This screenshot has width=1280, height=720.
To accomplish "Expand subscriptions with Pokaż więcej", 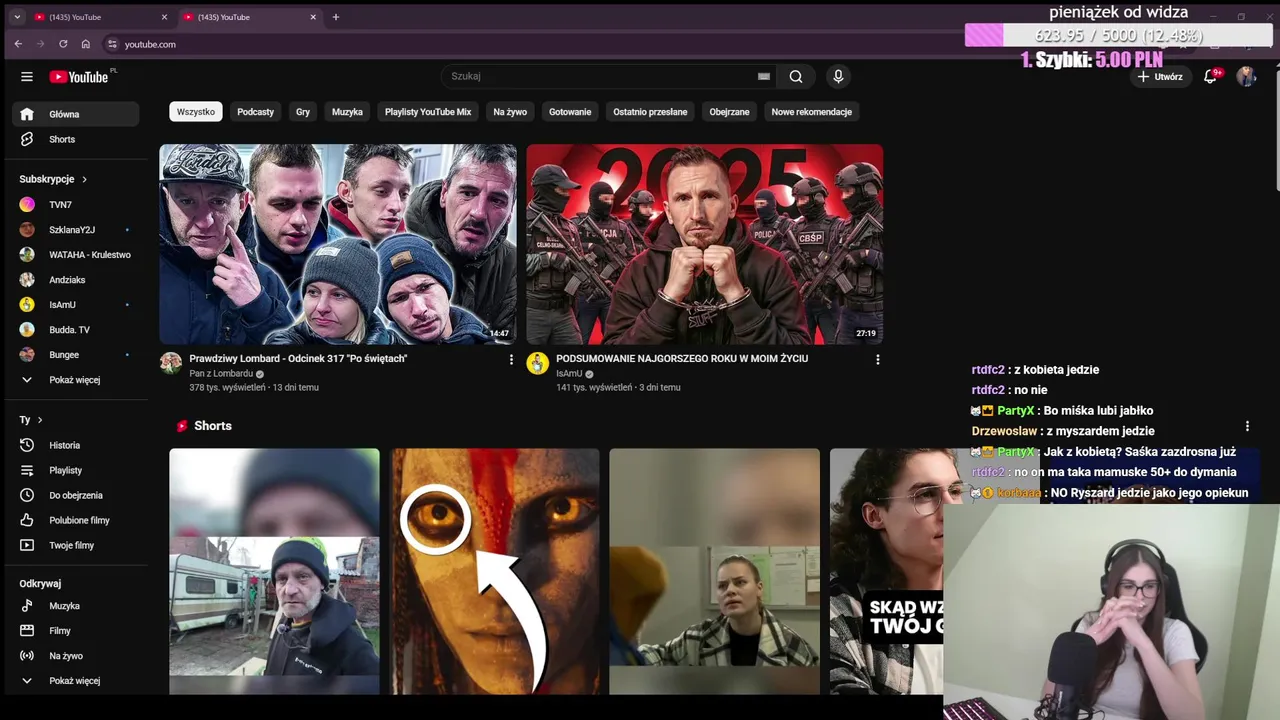I will click(75, 379).
